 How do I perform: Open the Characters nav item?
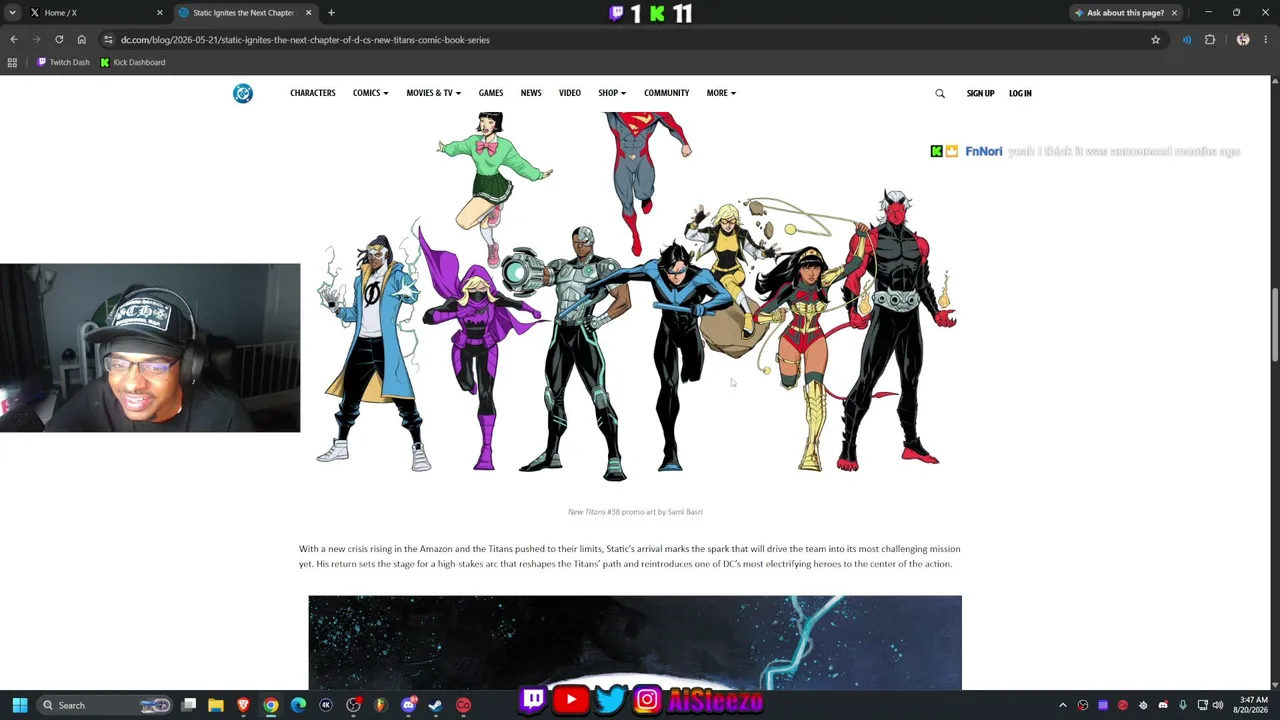[x=313, y=93]
